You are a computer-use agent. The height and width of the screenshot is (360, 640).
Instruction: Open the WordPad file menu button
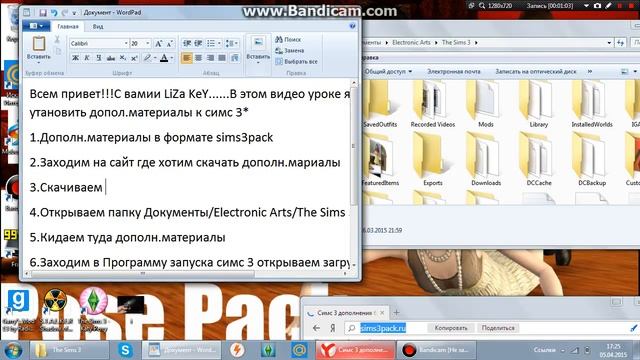click(x=36, y=26)
